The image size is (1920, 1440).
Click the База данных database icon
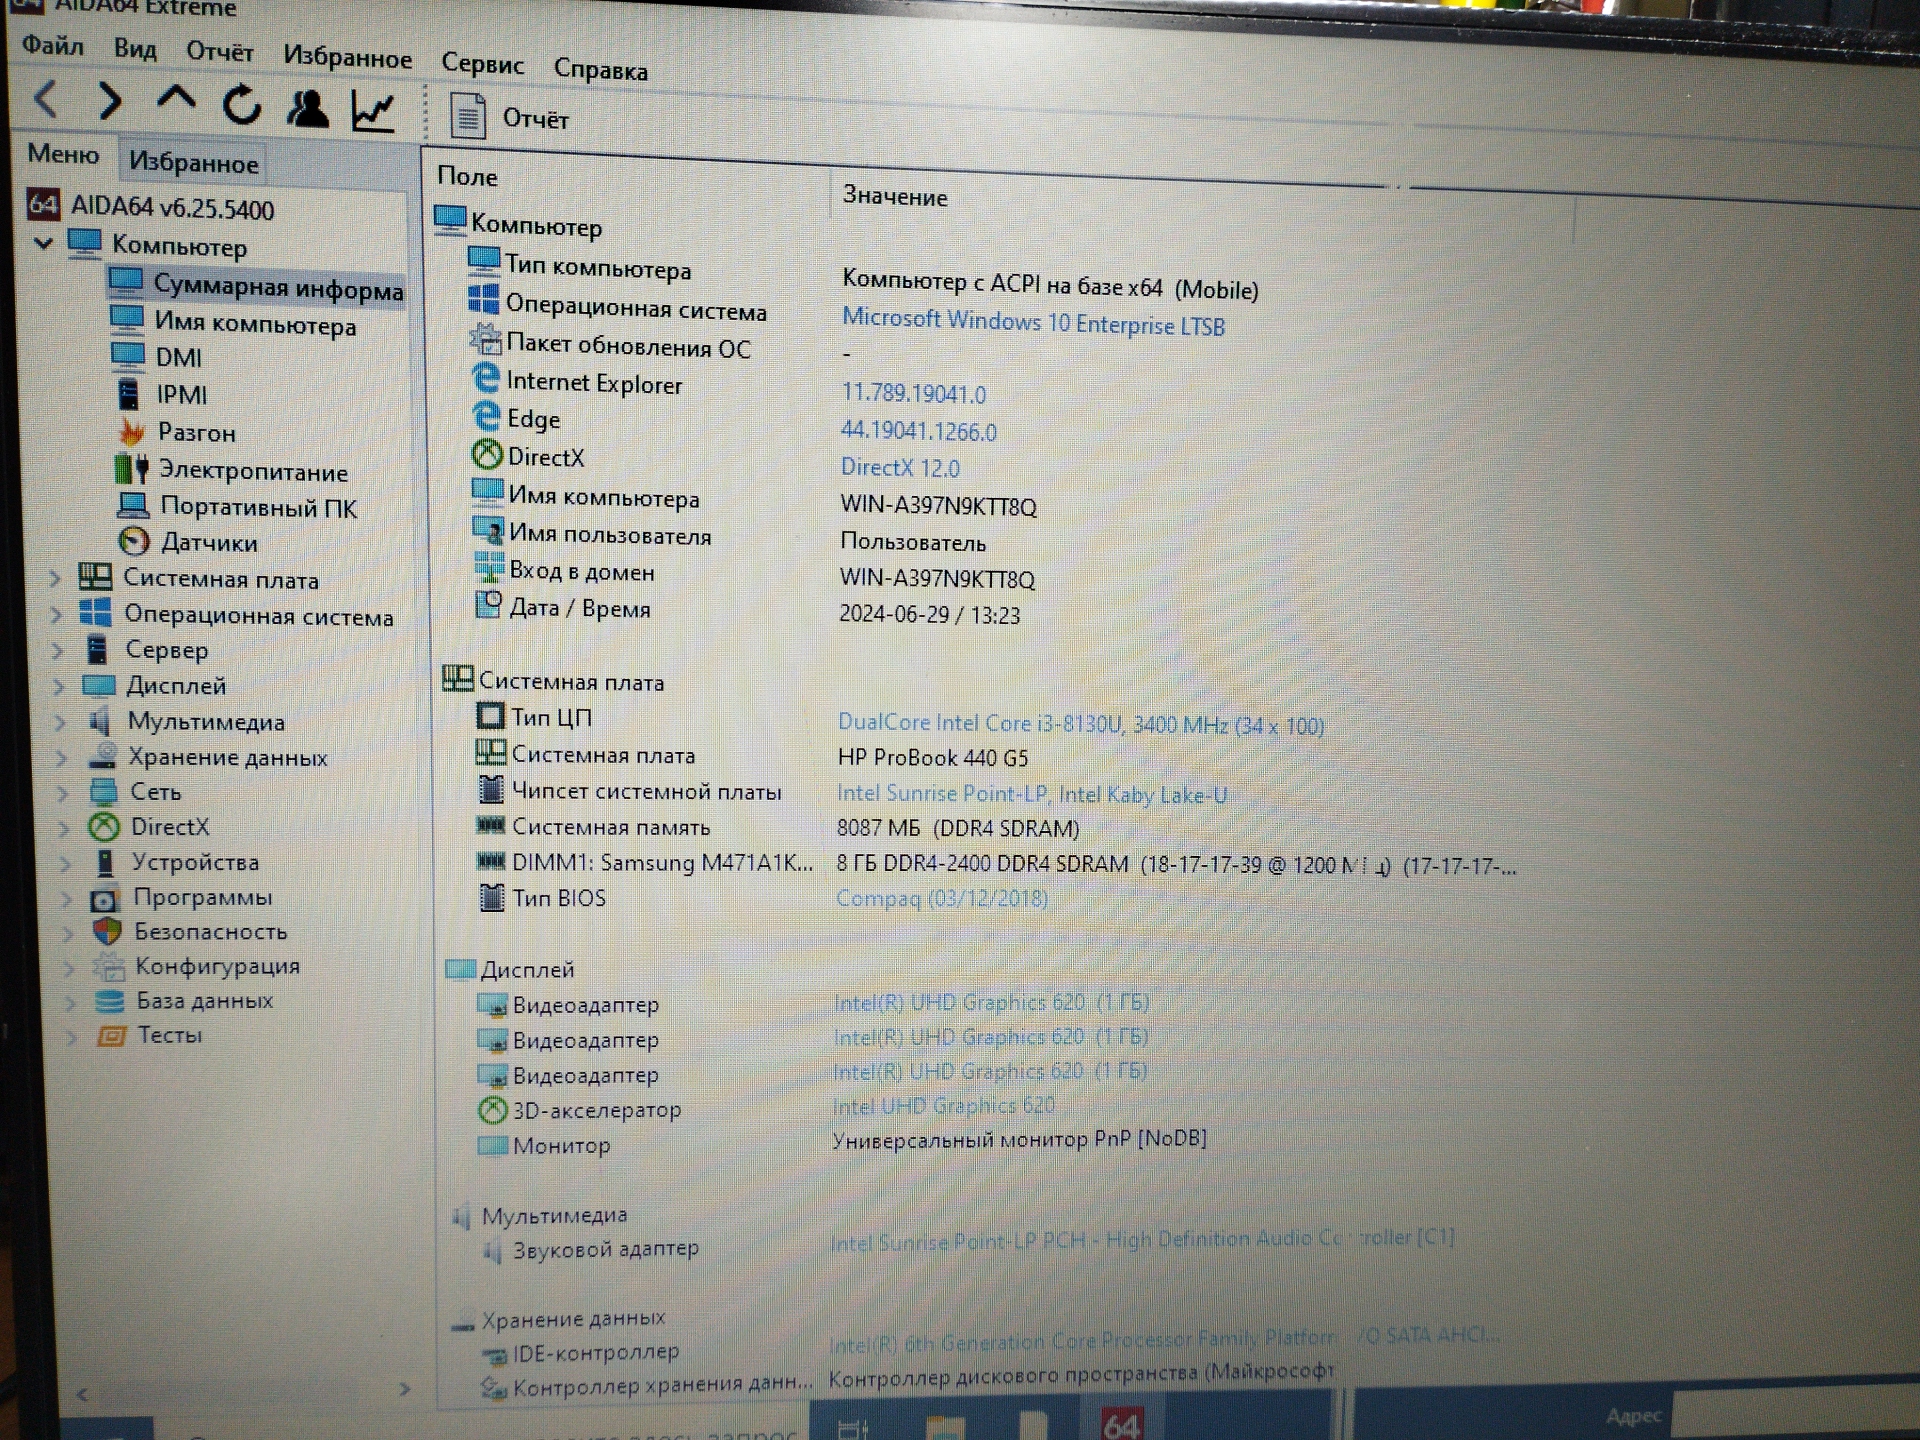coord(109,1001)
